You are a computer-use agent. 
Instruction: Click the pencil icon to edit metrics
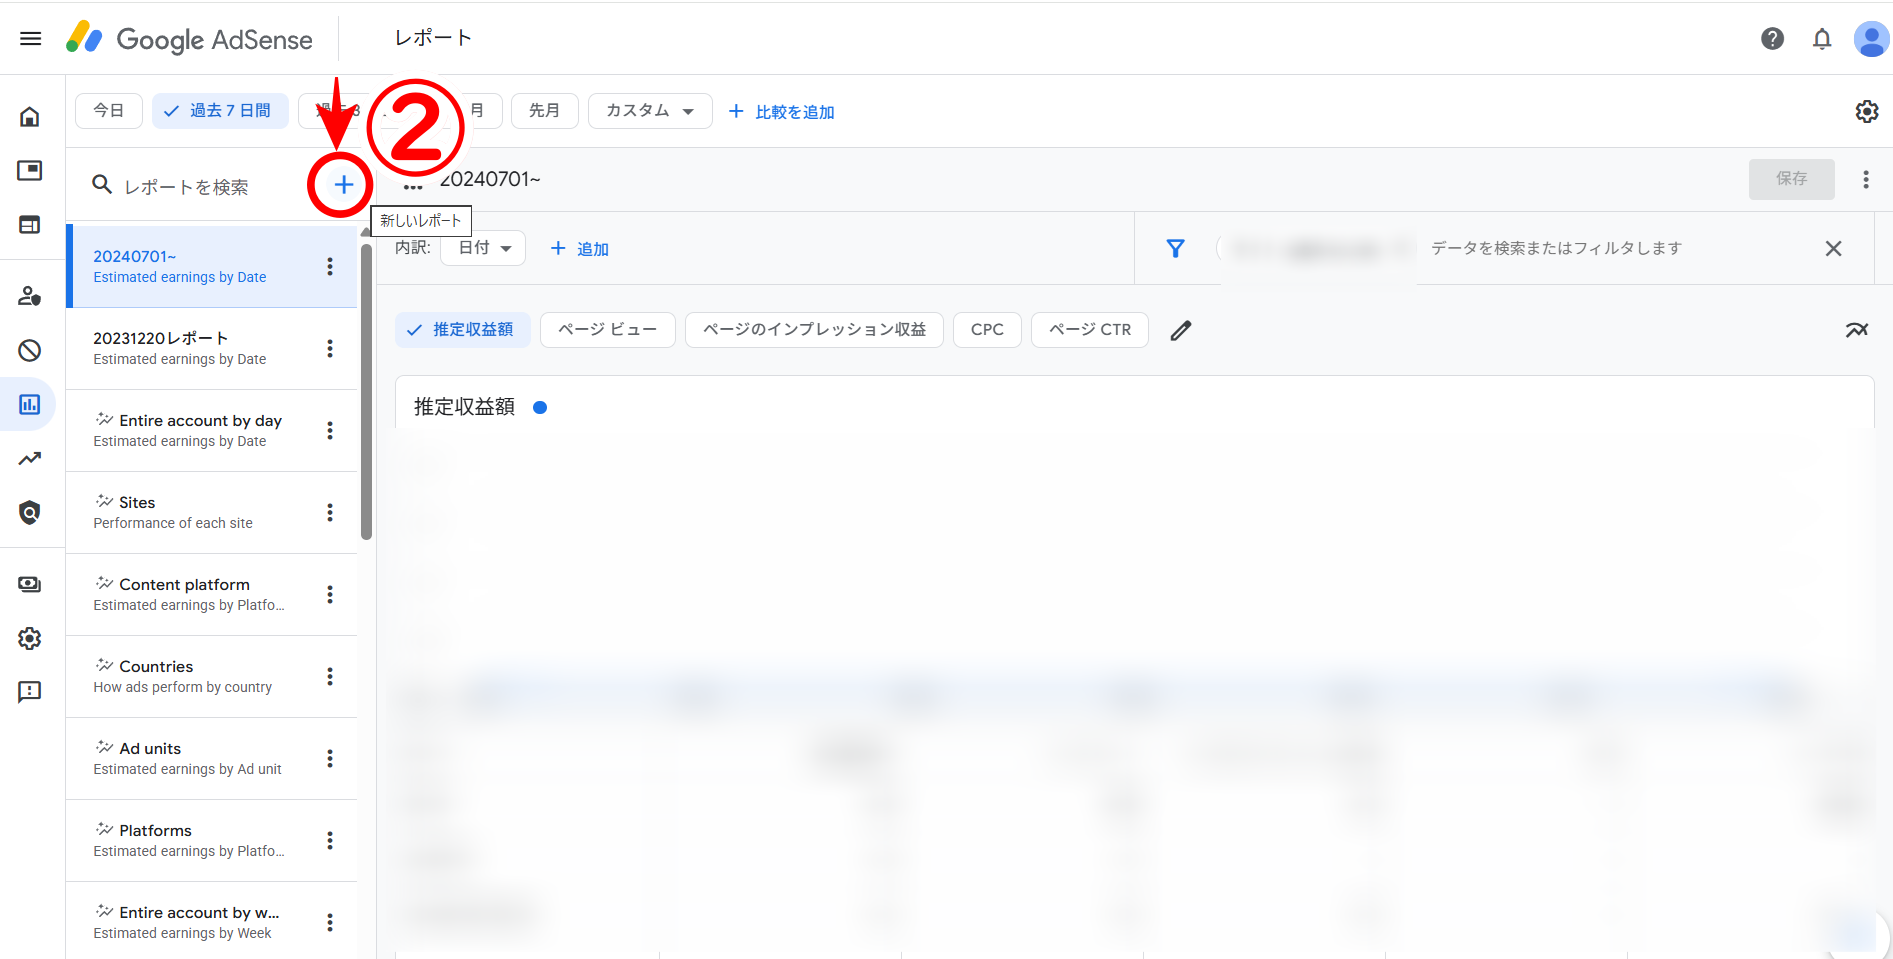(x=1181, y=330)
